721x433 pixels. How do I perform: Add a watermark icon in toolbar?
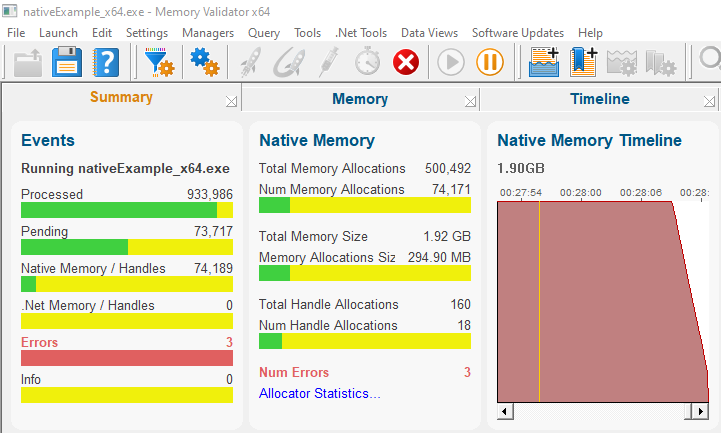(x=544, y=62)
